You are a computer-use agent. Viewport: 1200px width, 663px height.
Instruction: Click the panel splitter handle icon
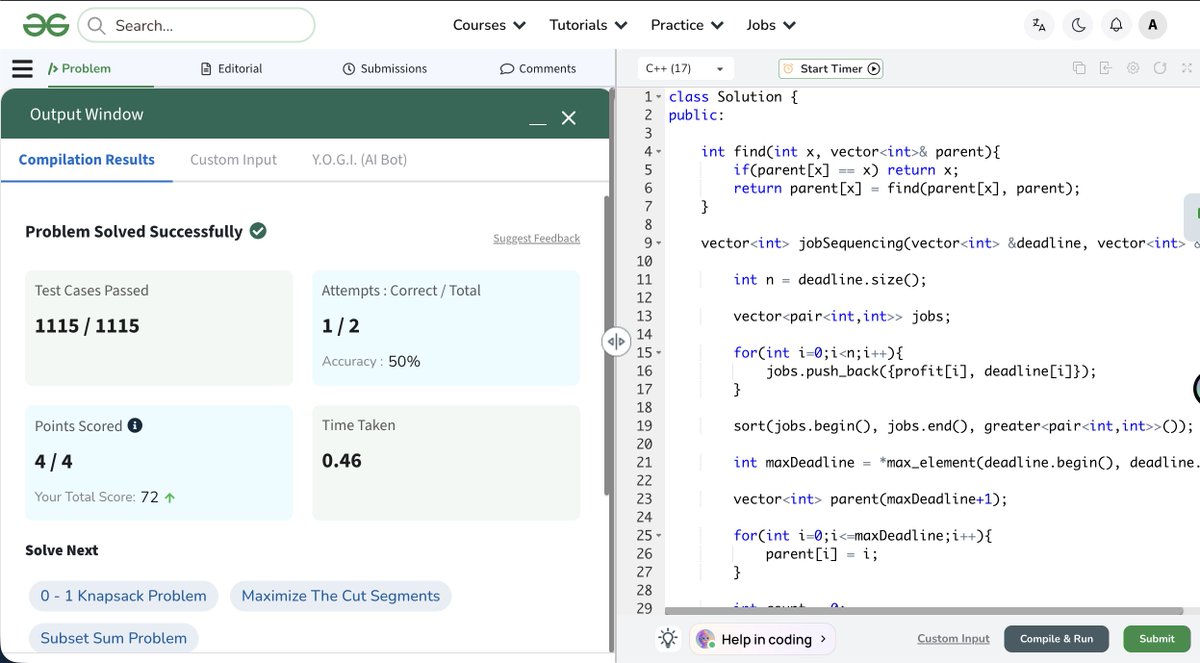tap(616, 342)
